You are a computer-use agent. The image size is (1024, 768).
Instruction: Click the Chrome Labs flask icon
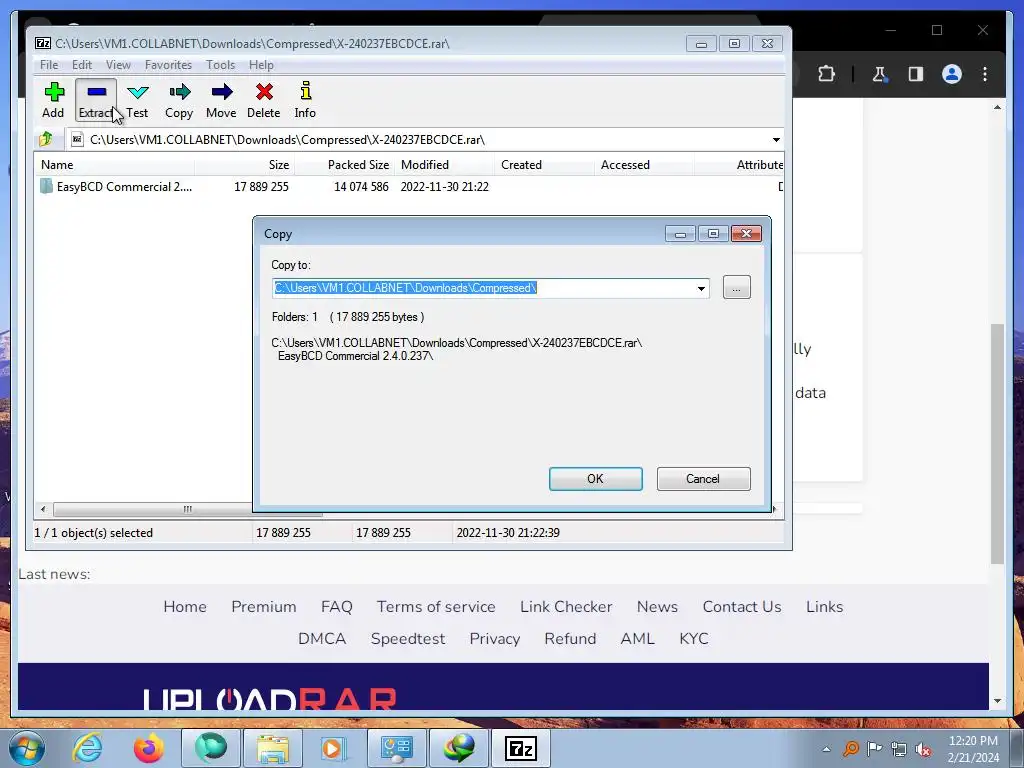point(880,74)
